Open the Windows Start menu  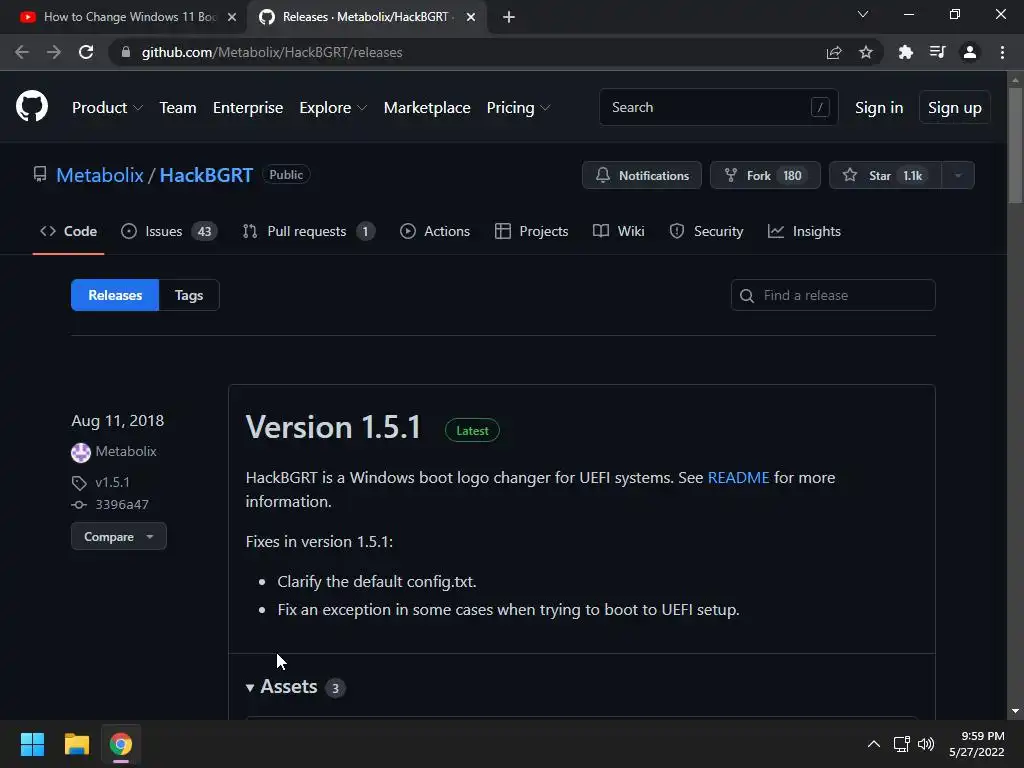[32, 744]
